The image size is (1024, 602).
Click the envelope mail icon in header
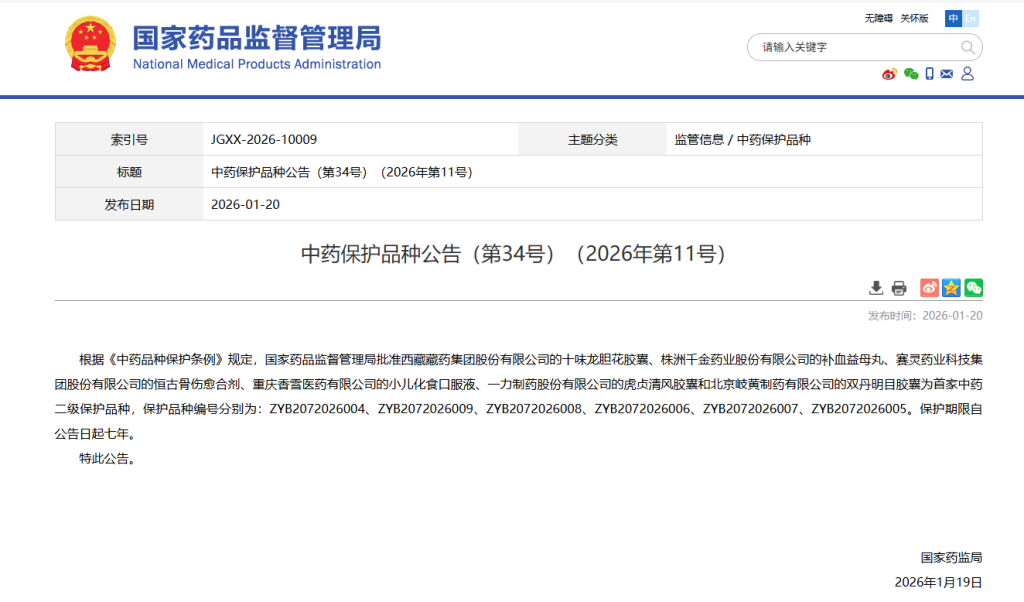click(x=947, y=74)
